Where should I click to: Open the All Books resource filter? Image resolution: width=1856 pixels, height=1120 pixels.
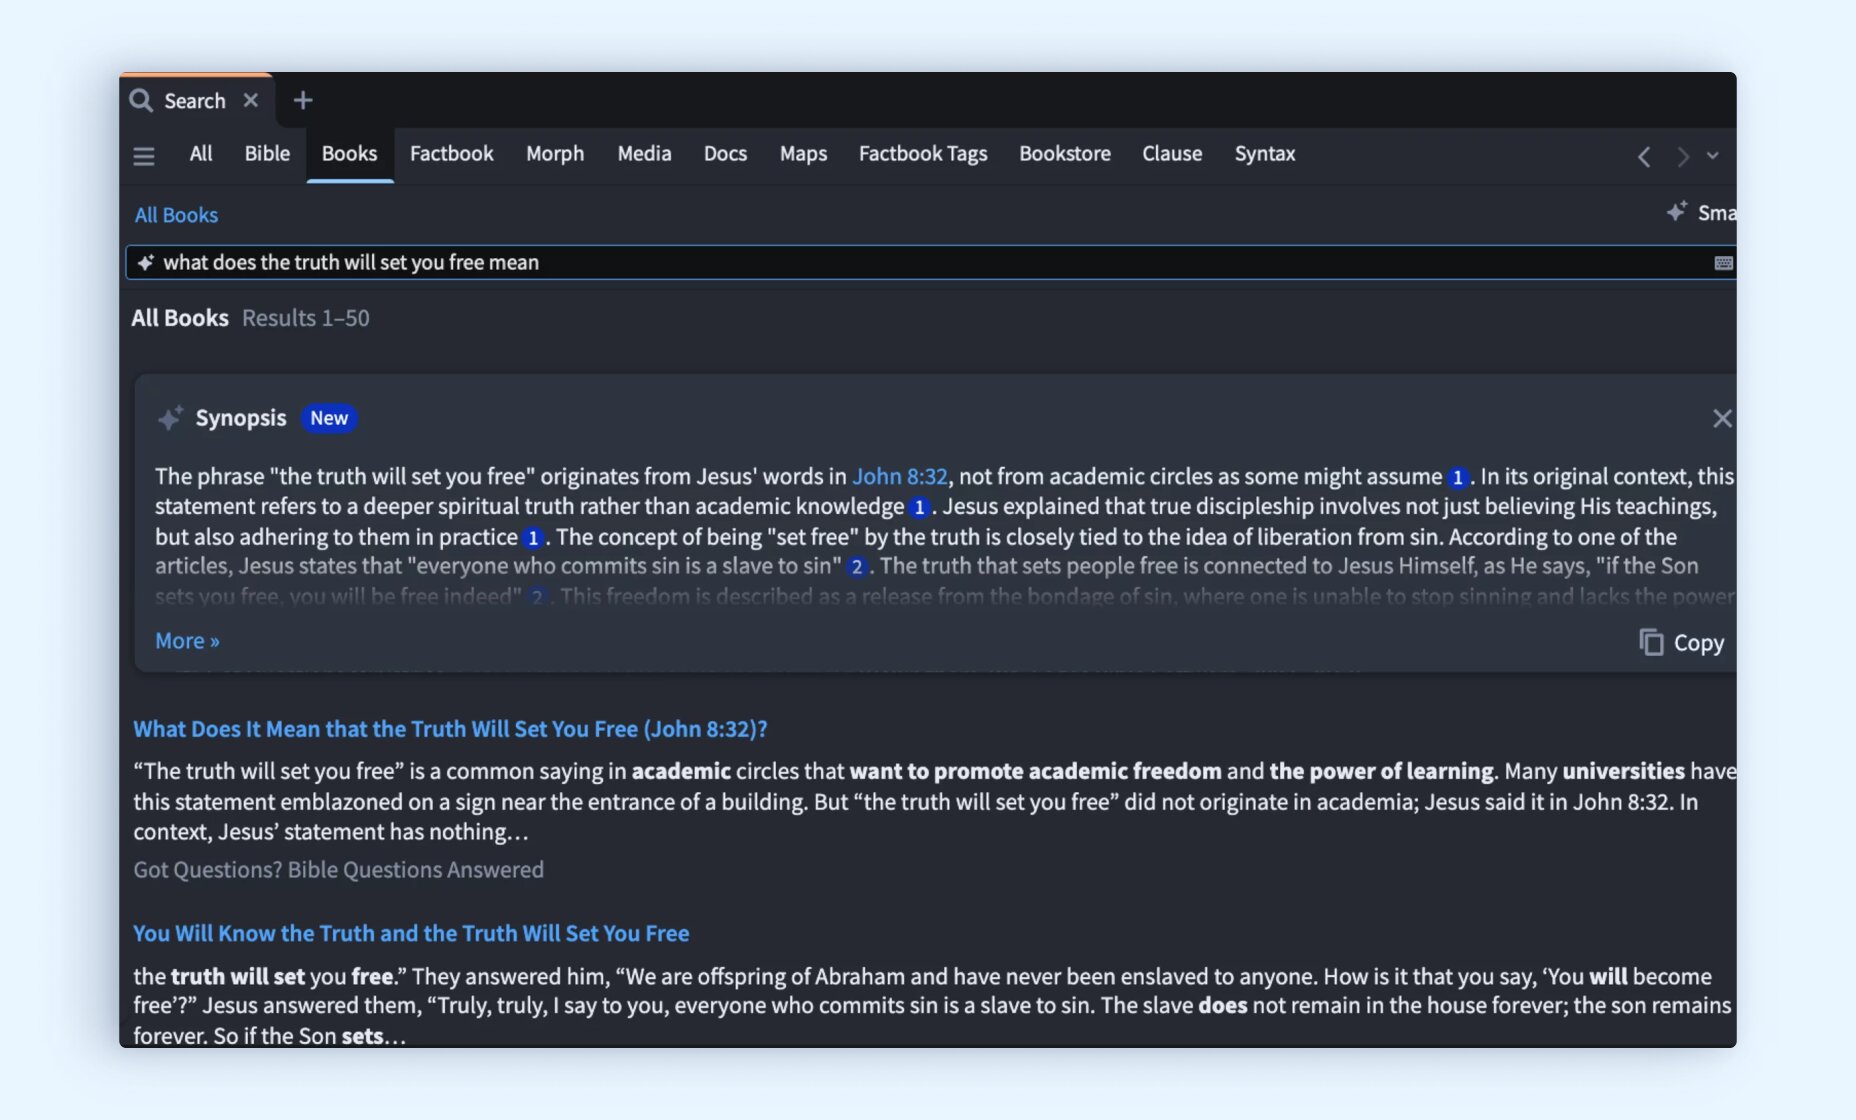[x=176, y=215]
